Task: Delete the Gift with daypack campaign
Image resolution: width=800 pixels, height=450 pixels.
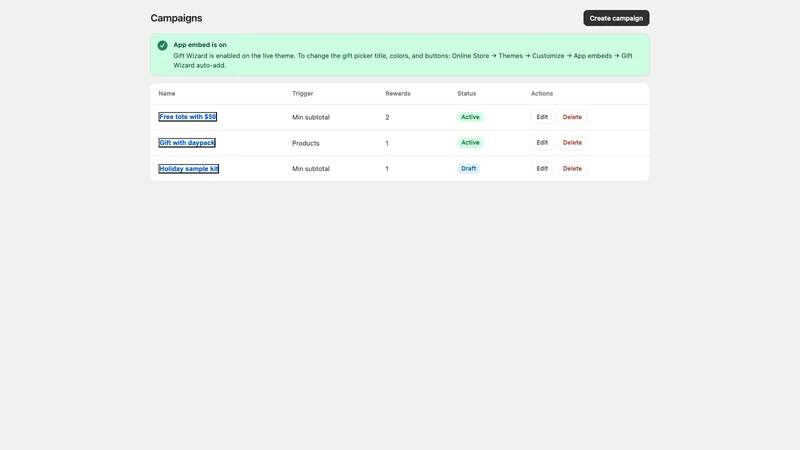Action: pyautogui.click(x=572, y=142)
